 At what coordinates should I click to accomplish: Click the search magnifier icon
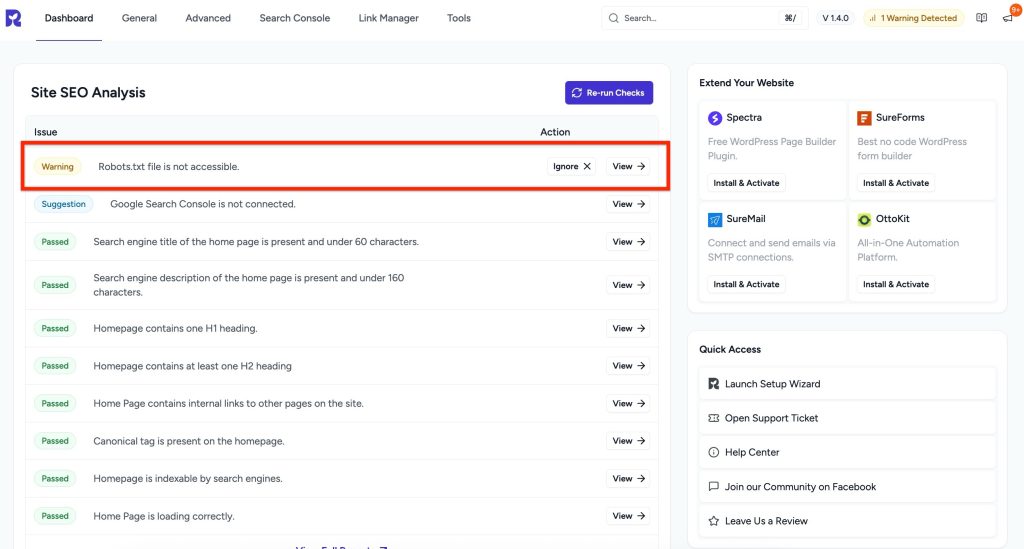[613, 18]
